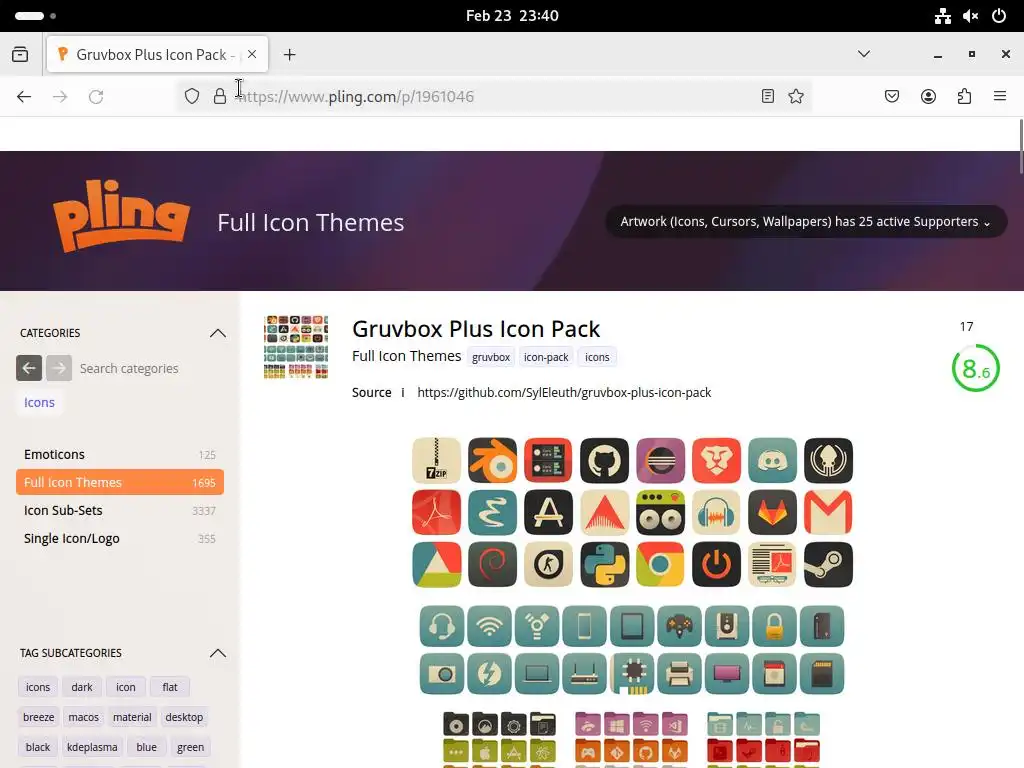Image resolution: width=1024 pixels, height=768 pixels.
Task: Click the number 17 above rating
Action: (x=967, y=327)
